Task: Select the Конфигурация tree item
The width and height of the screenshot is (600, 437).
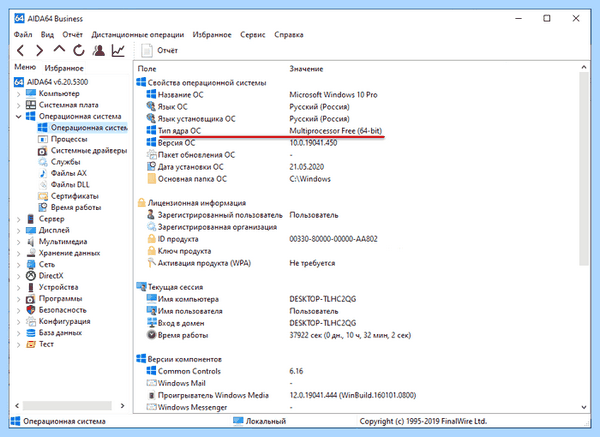Action: [64, 321]
